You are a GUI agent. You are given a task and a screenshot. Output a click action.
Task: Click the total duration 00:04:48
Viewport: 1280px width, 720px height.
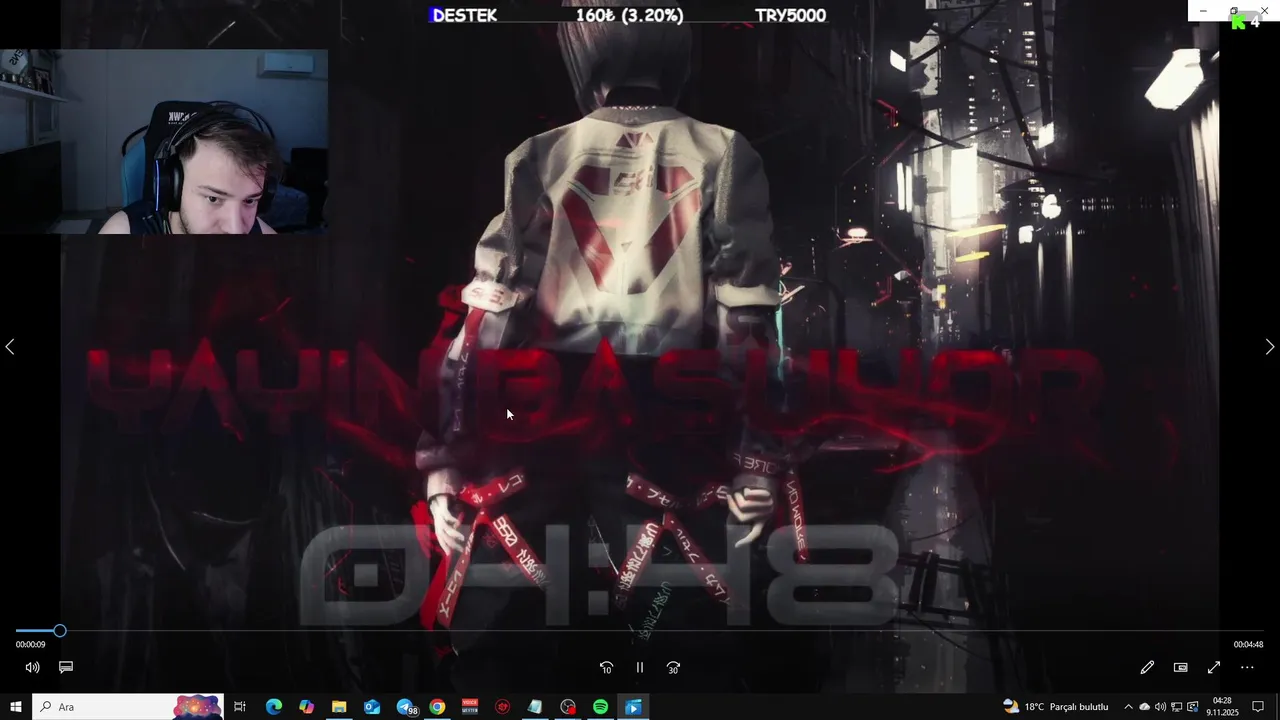pyautogui.click(x=1248, y=645)
